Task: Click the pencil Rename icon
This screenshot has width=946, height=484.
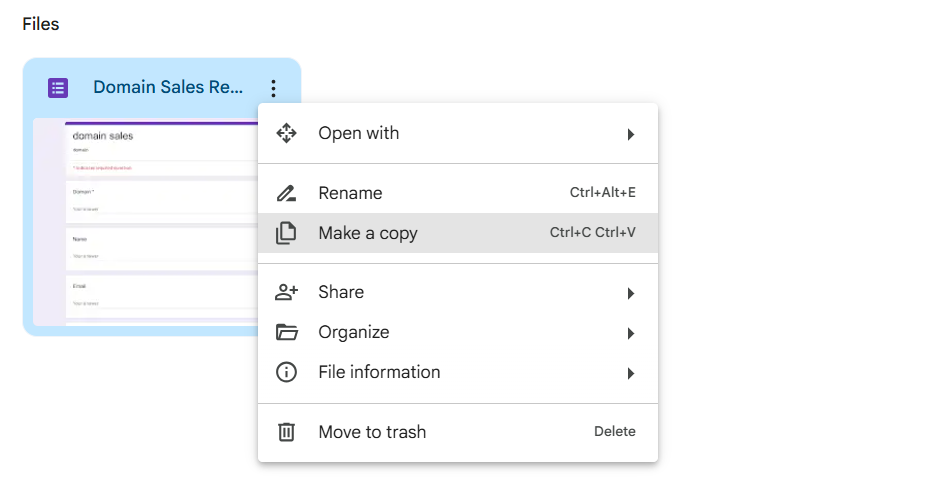Action: coord(286,193)
